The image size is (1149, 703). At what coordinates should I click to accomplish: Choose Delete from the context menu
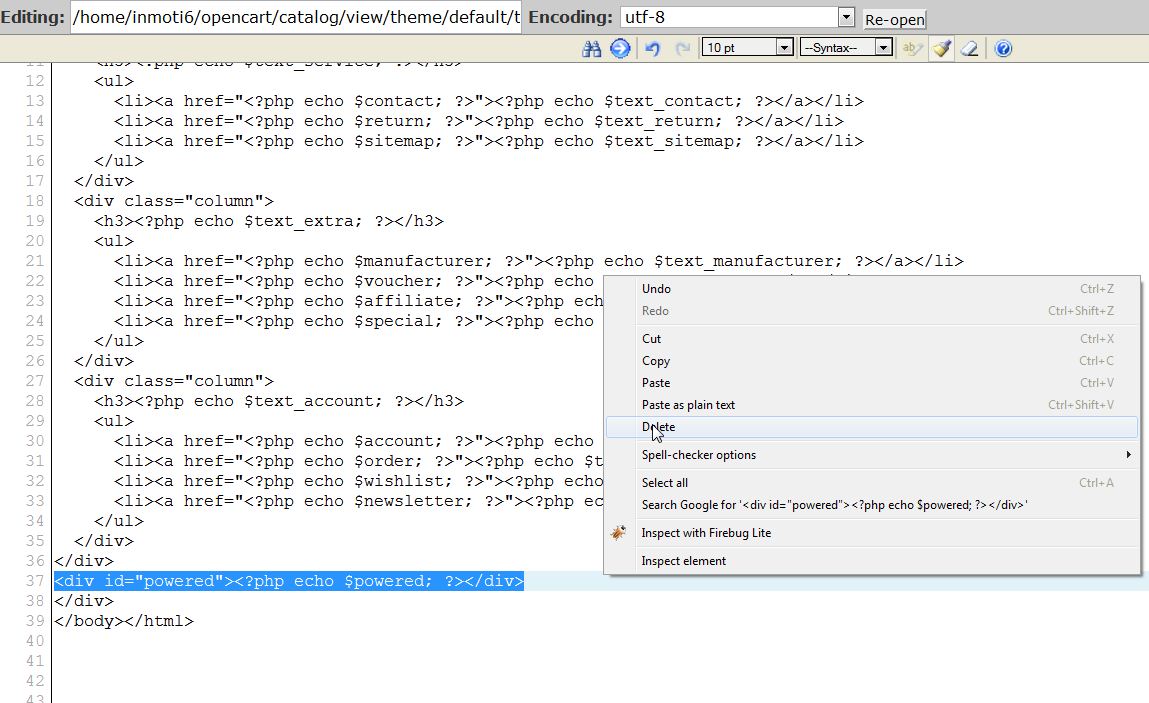tap(872, 427)
